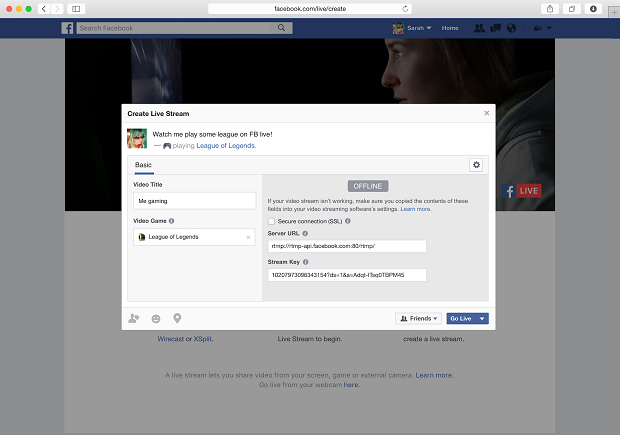Click the privacy shortcuts lock icon
This screenshot has width=620, height=435.
[x=537, y=28]
